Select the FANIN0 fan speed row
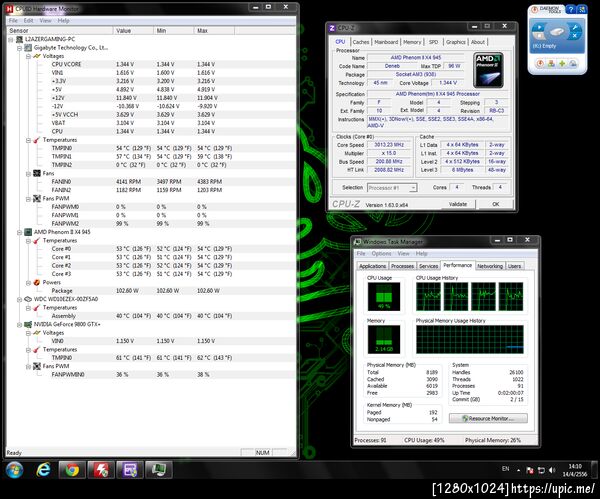This screenshot has width=600, height=499. pyautogui.click(x=151, y=182)
